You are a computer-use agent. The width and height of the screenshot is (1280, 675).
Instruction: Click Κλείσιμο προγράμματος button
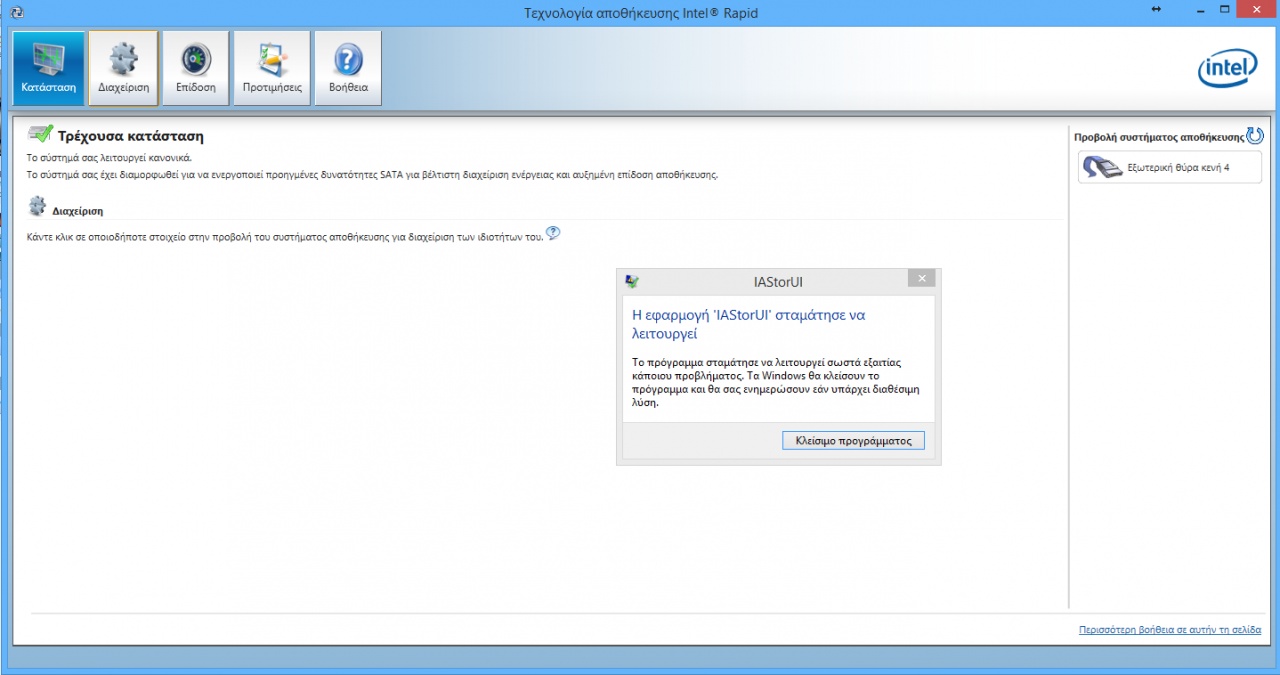[853, 440]
